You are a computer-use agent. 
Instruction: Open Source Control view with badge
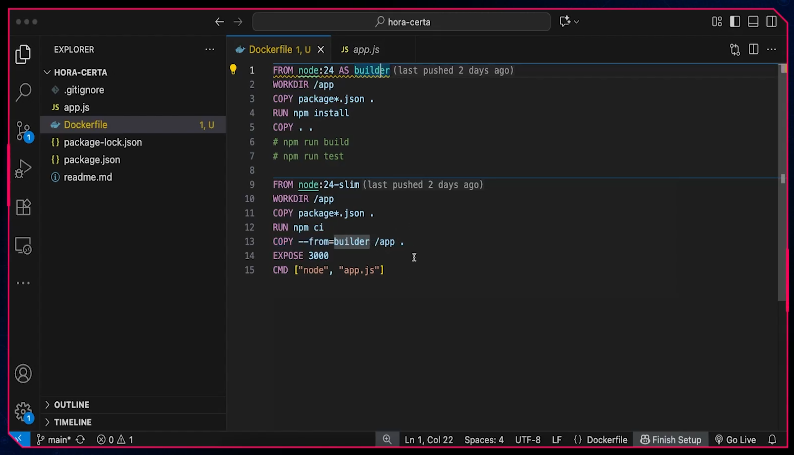coord(22,131)
